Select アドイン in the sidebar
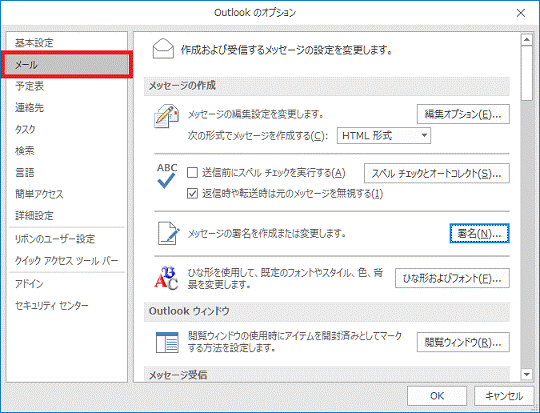The height and width of the screenshot is (413, 540). pyautogui.click(x=66, y=283)
